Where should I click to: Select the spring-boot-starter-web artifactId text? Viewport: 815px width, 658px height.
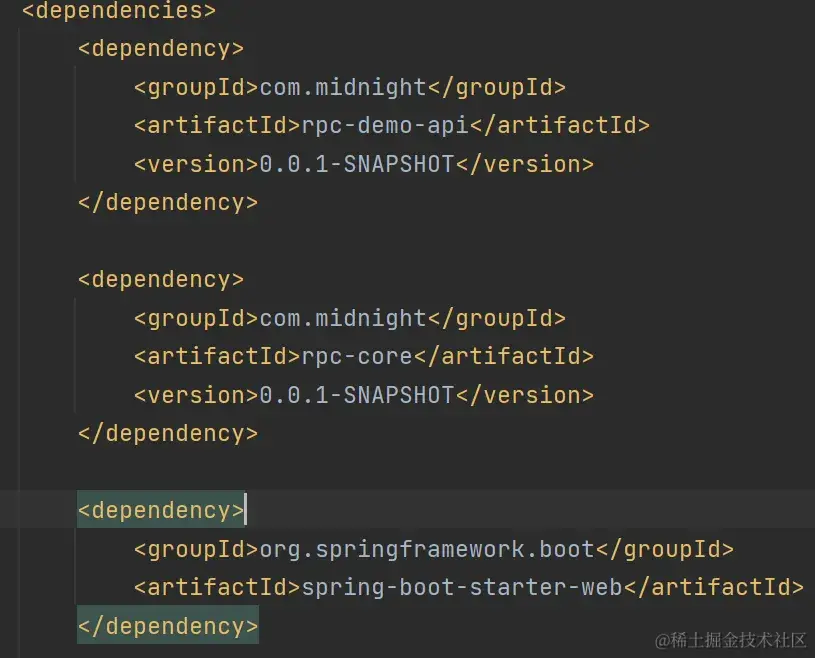pyautogui.click(x=462, y=587)
